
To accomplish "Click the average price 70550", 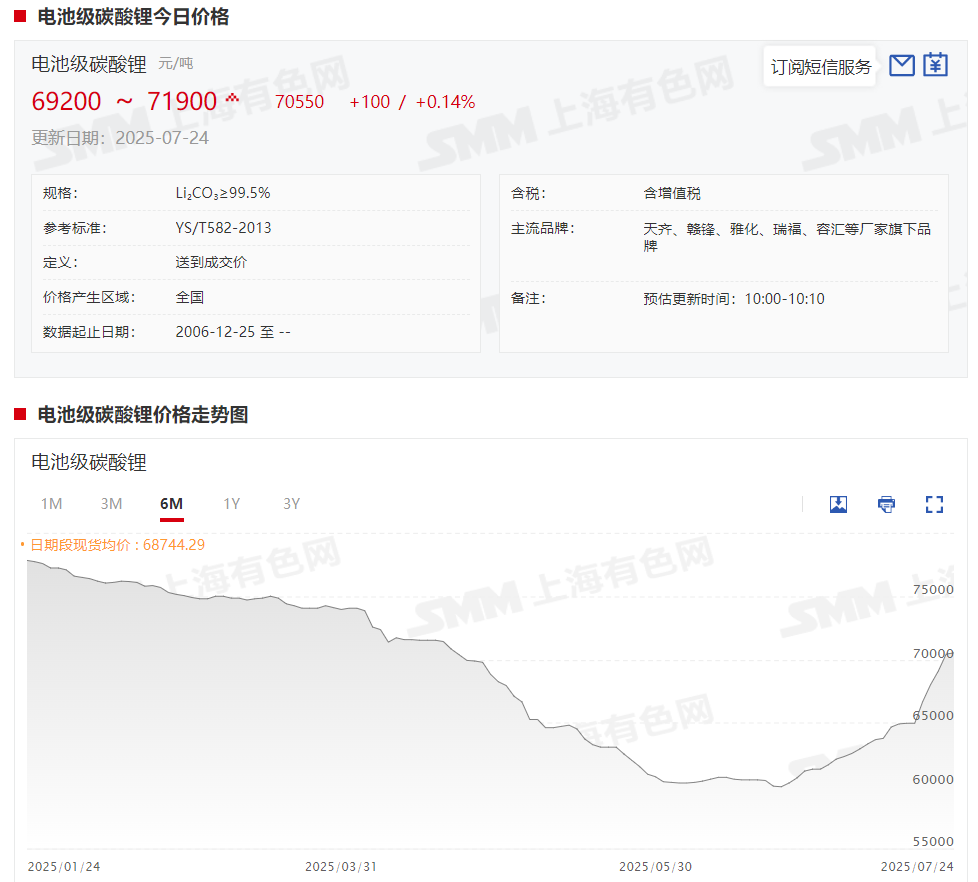I will [299, 102].
